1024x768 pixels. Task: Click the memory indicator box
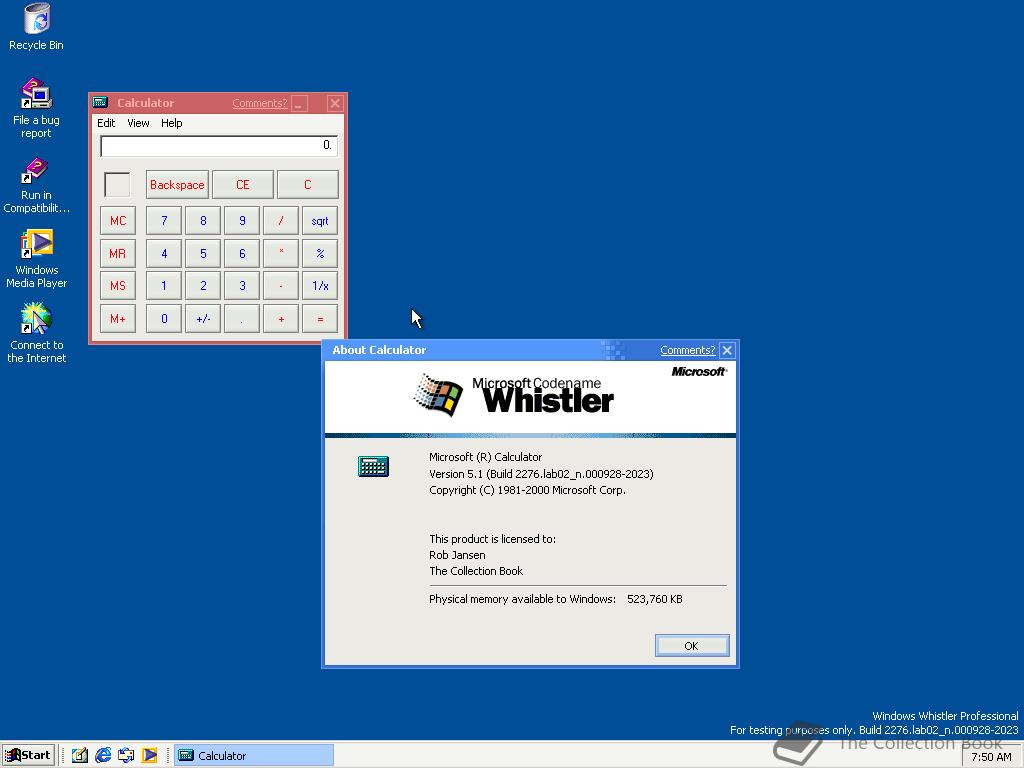118,185
